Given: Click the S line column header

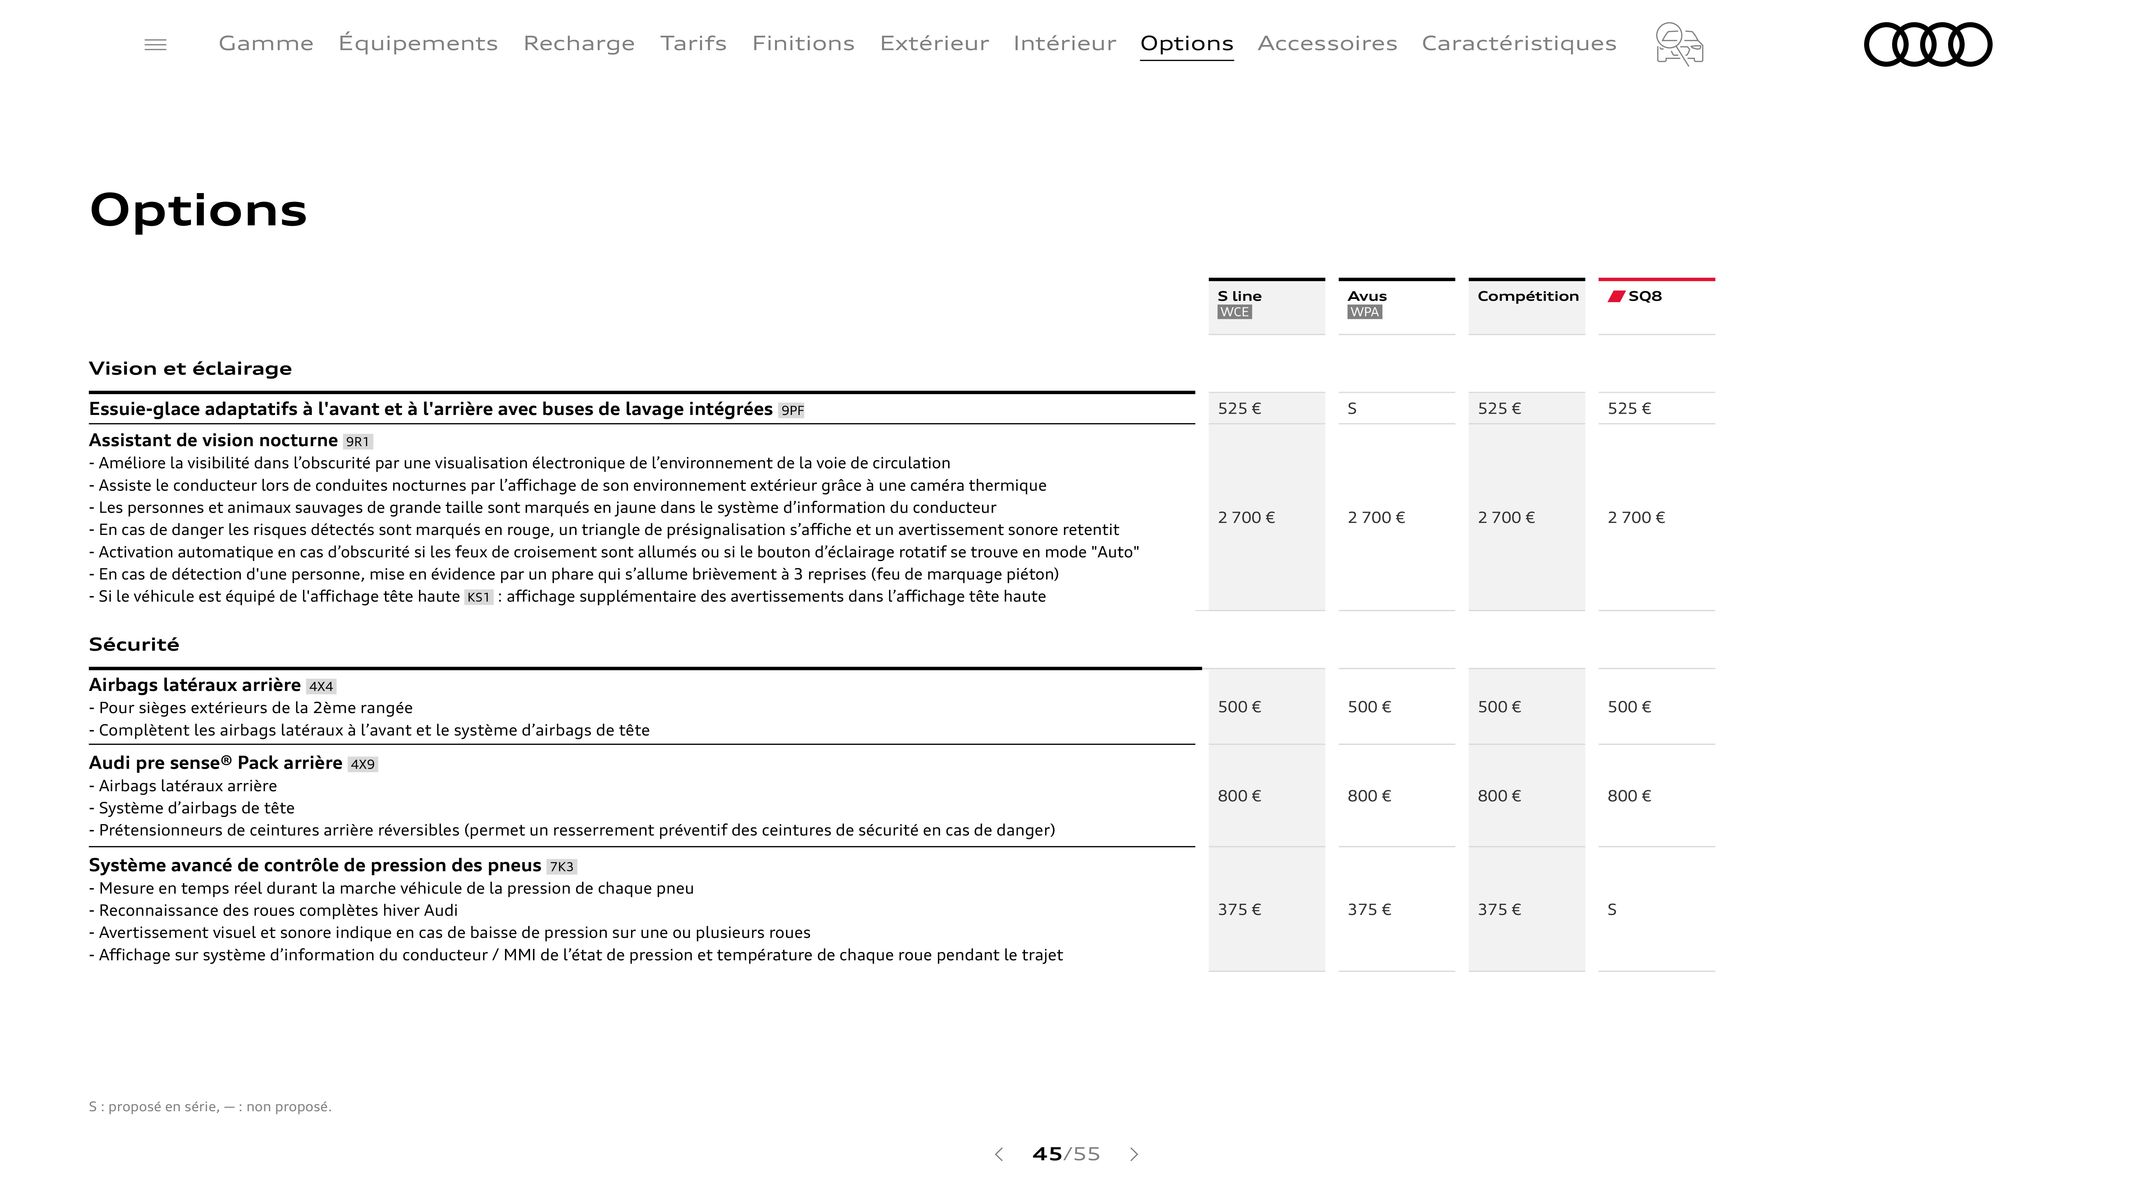Looking at the screenshot, I should click(x=1266, y=306).
